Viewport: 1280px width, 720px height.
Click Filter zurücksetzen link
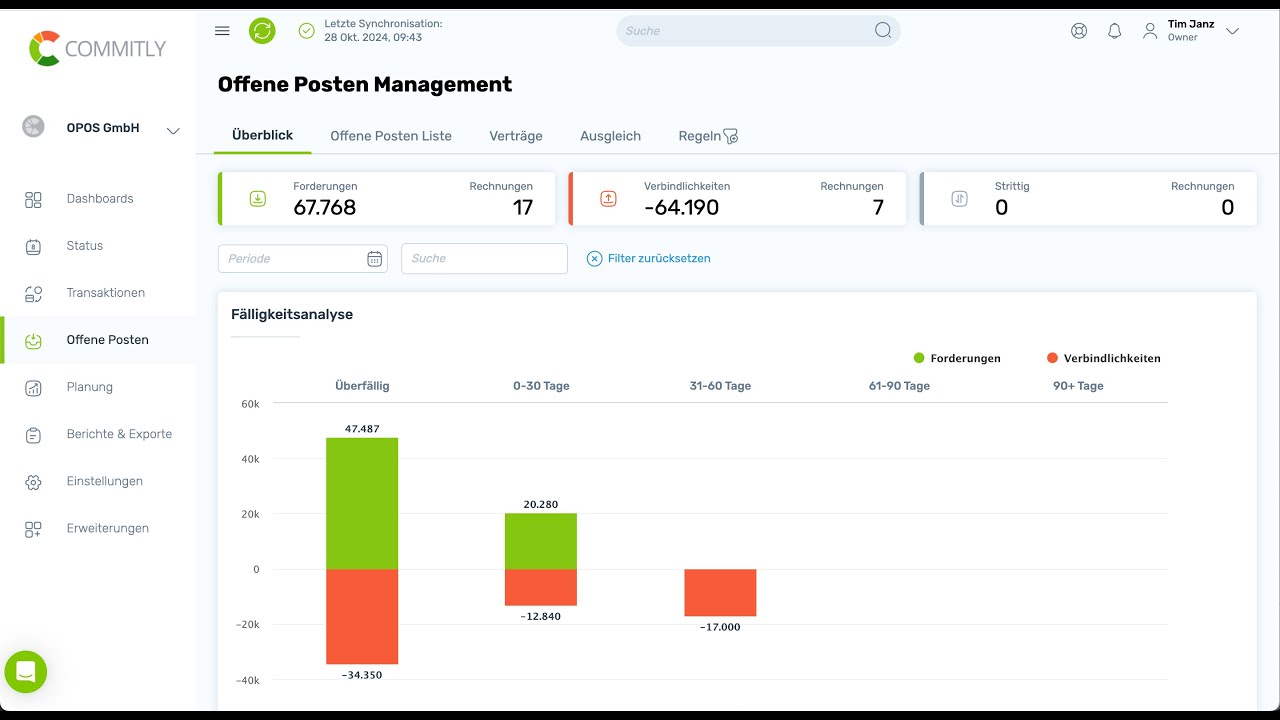tap(659, 258)
